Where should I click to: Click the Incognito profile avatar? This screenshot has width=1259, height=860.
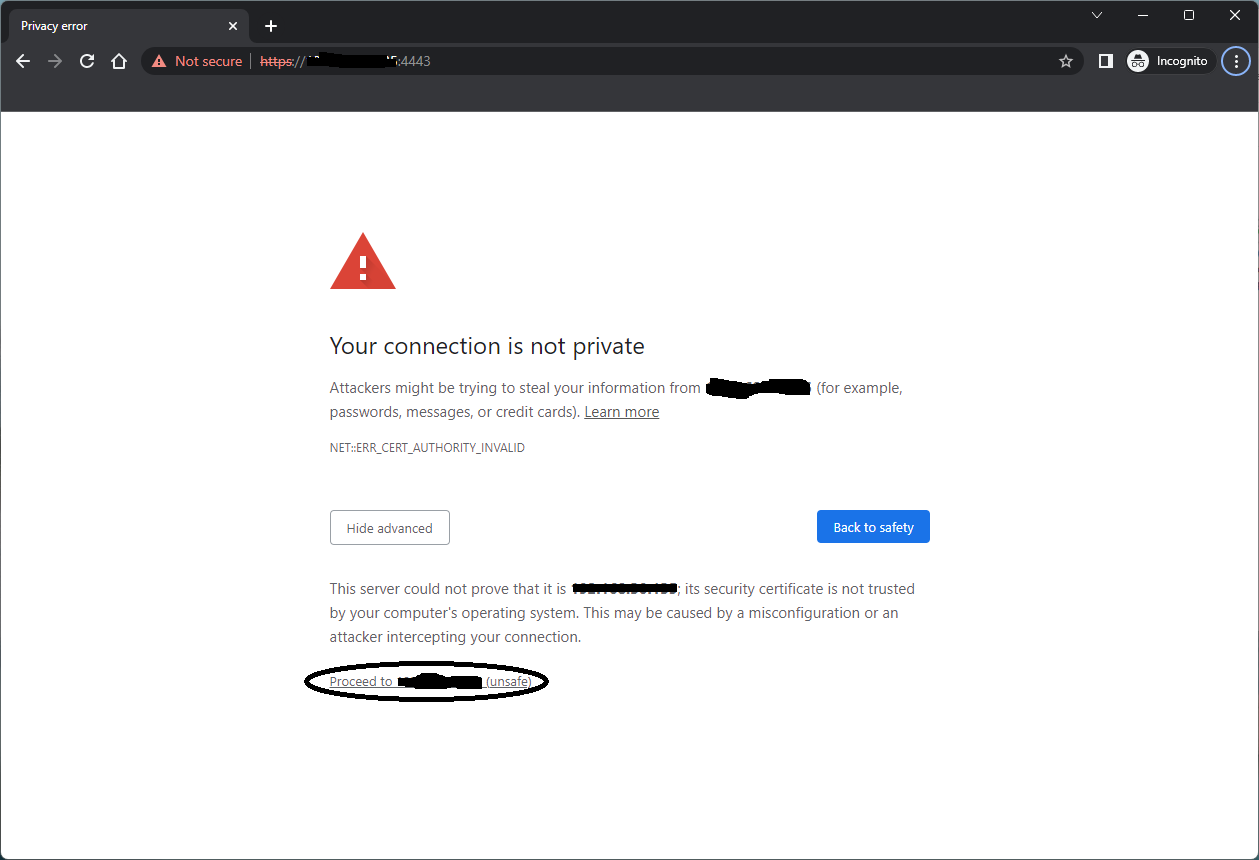point(1137,61)
